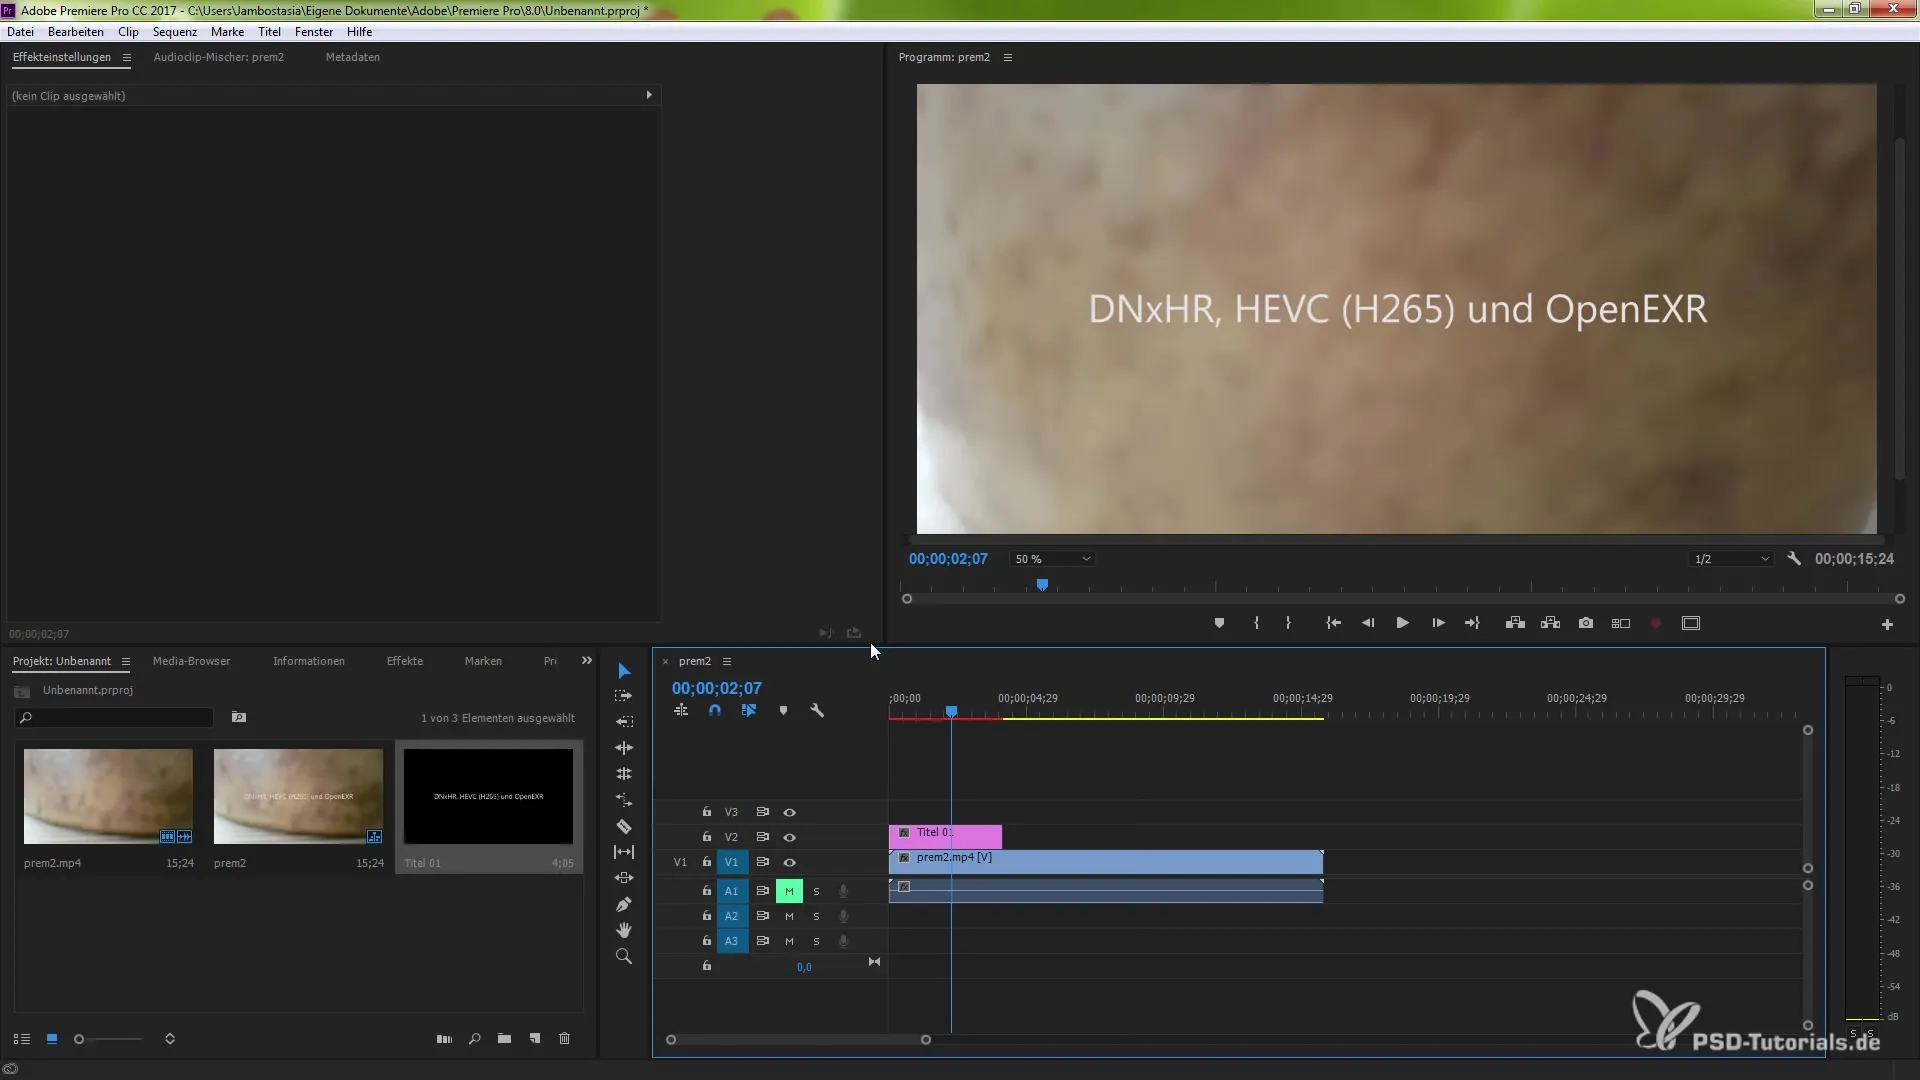Mark In point in Program monitor
This screenshot has width=1920, height=1080.
(x=1256, y=623)
